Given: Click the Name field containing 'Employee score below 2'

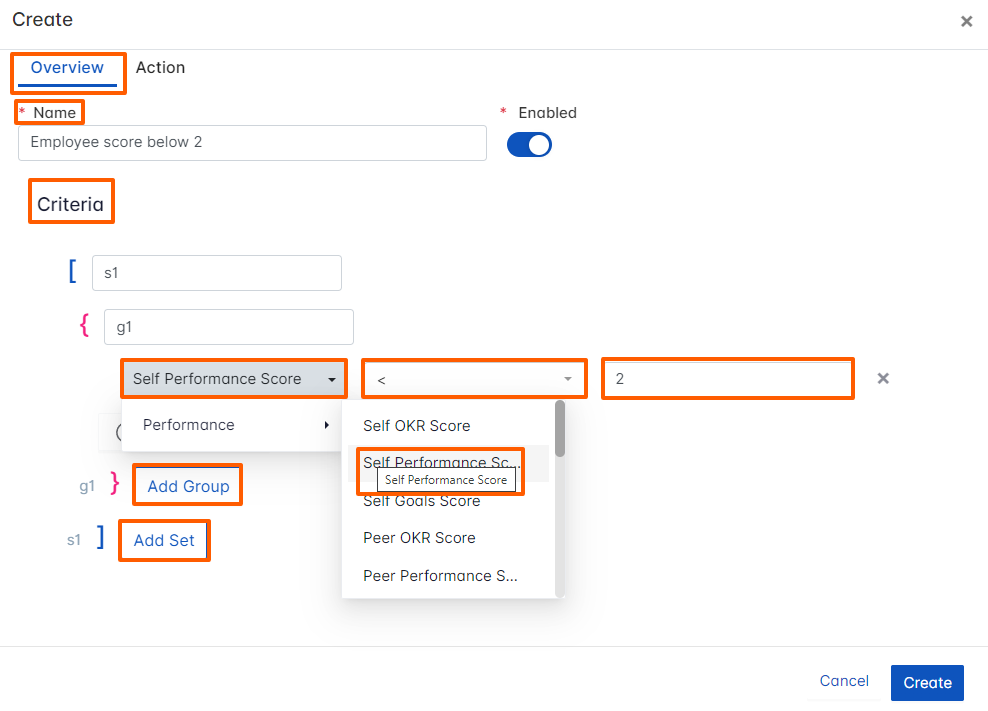Looking at the screenshot, I should coord(251,143).
